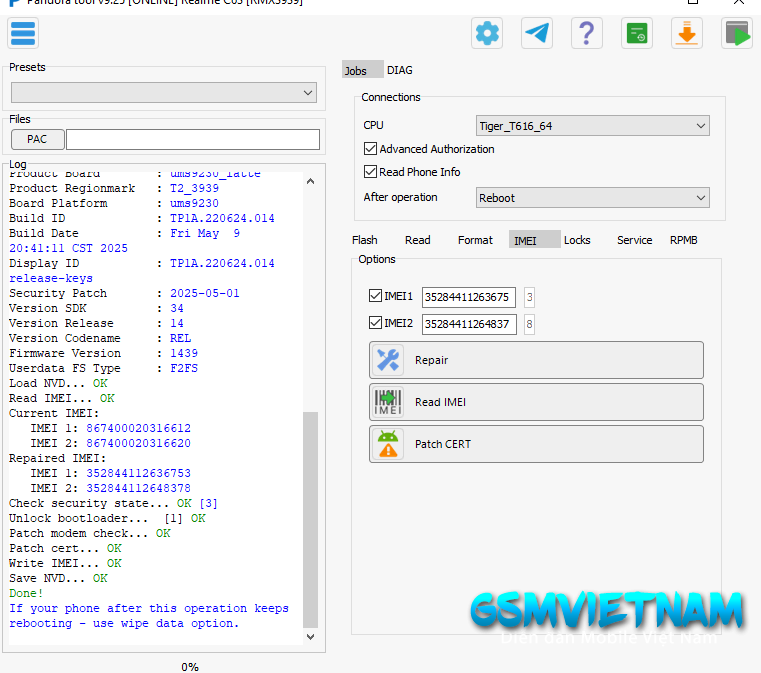Open the Locks tab
761x673 pixels.
click(577, 240)
